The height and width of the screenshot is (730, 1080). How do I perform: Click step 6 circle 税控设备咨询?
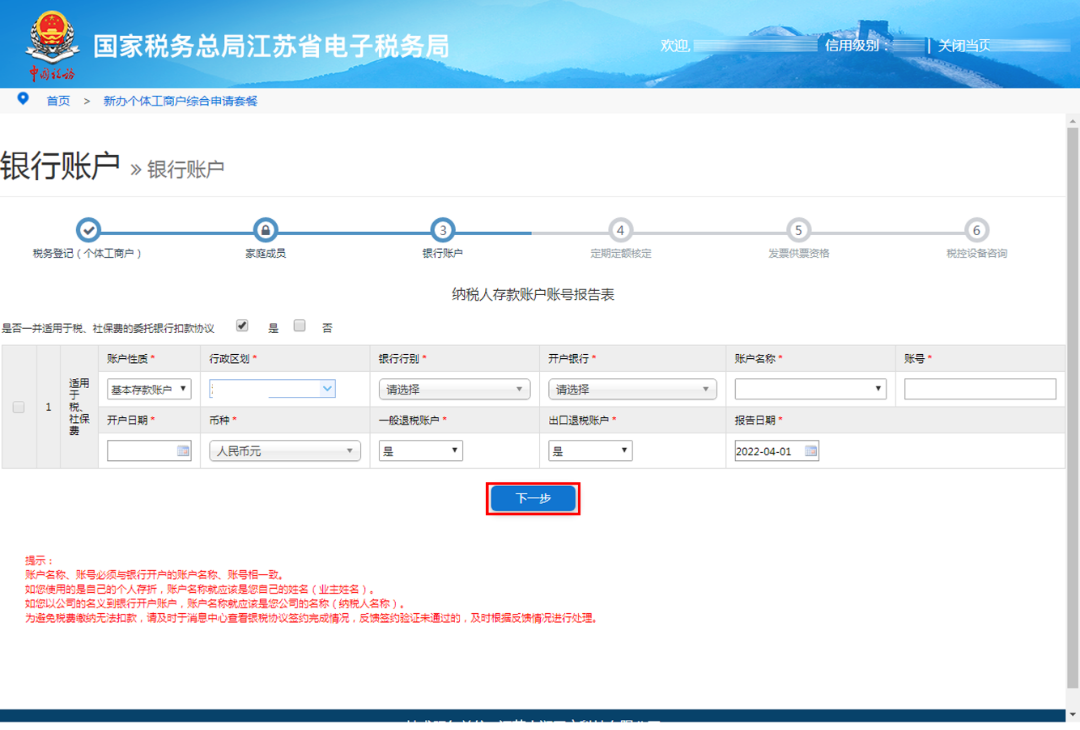[x=976, y=230]
